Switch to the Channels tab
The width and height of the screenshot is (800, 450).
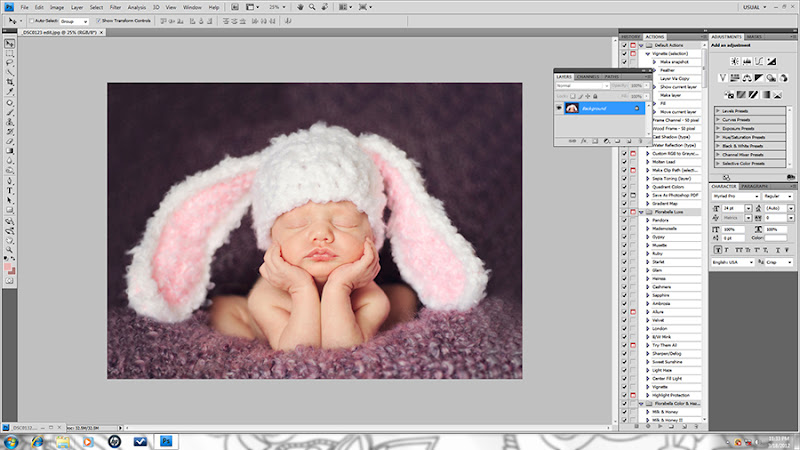587,76
